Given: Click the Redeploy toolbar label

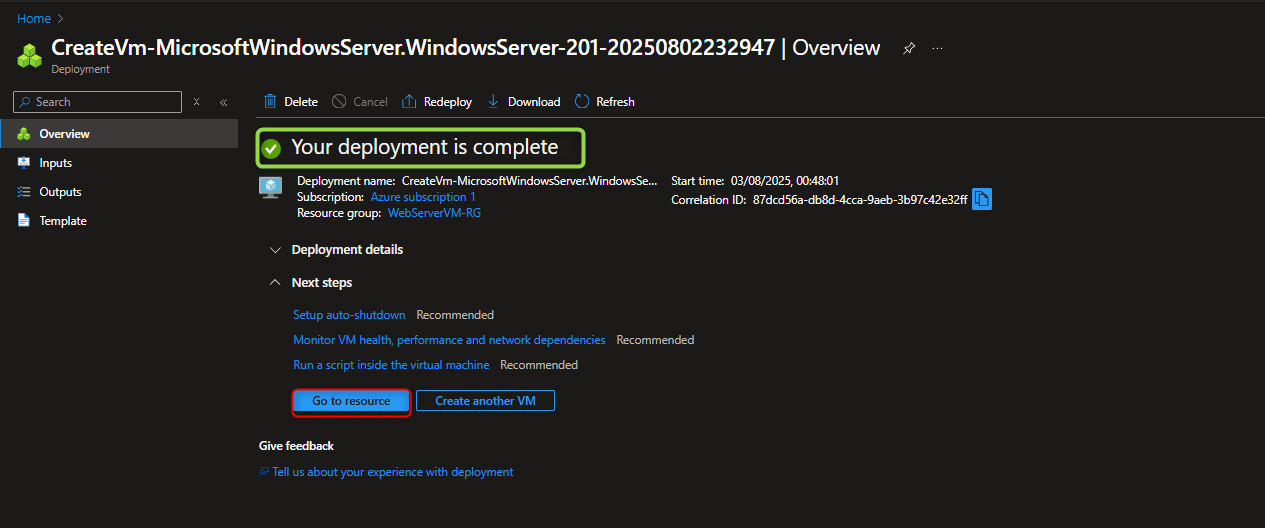Looking at the screenshot, I should (x=447, y=102).
